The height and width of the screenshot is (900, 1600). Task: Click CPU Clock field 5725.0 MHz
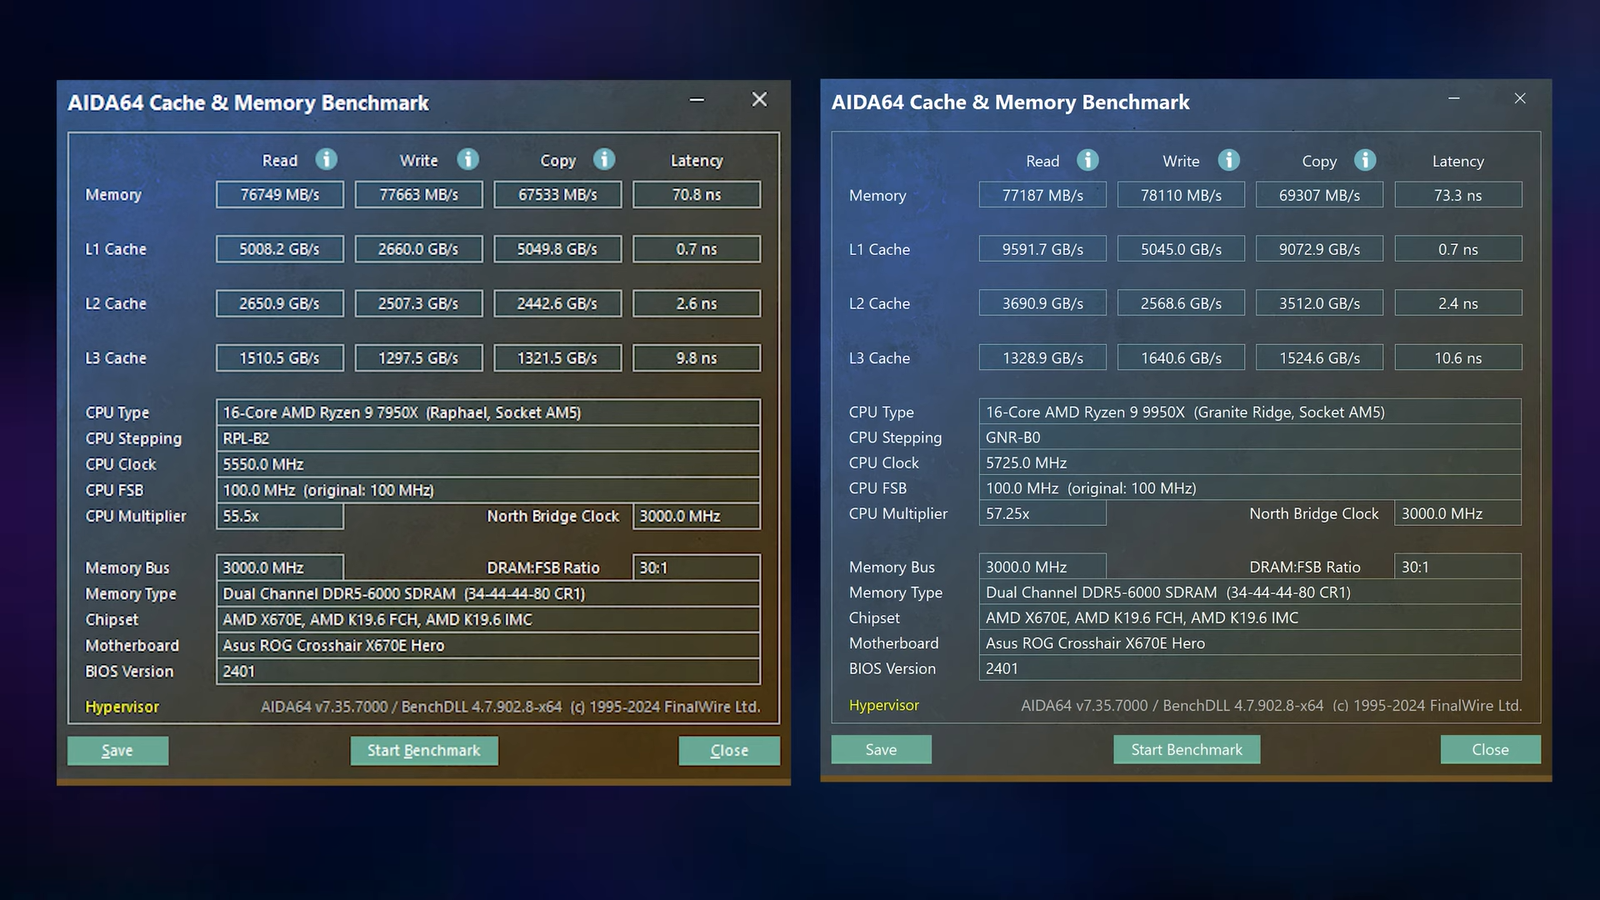(x=1250, y=463)
